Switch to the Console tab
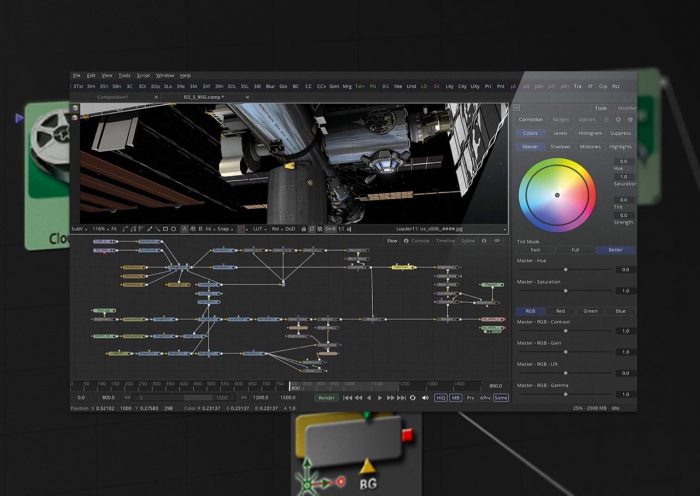This screenshot has height=496, width=700. coord(420,240)
